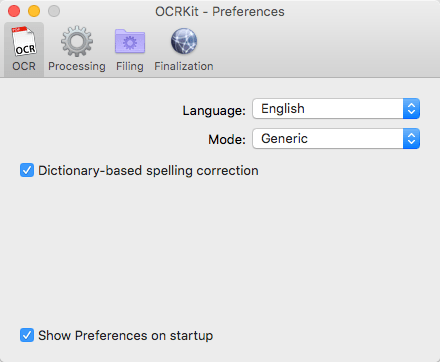Viewport: 440px width, 362px height.
Task: Click the Language dropdown blue arrows
Action: point(411,109)
